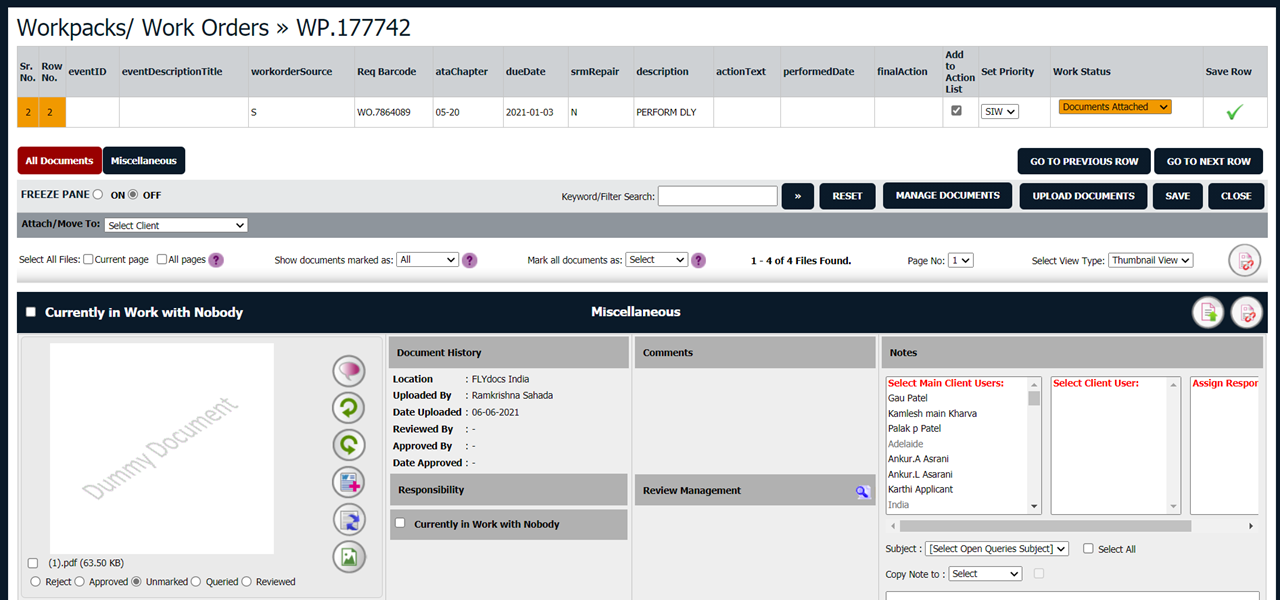
Task: Check the Current page select-all checkbox
Action: pyautogui.click(x=89, y=260)
